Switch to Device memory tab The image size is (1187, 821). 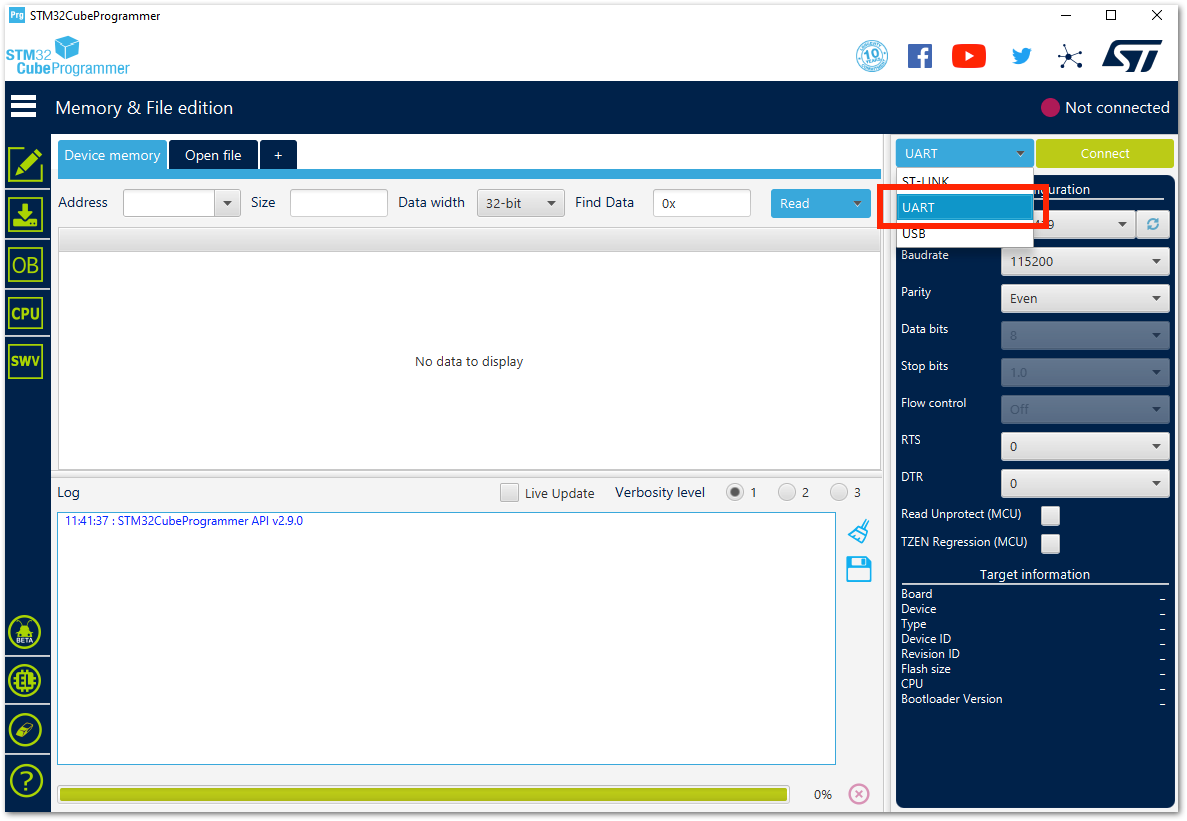pos(112,155)
